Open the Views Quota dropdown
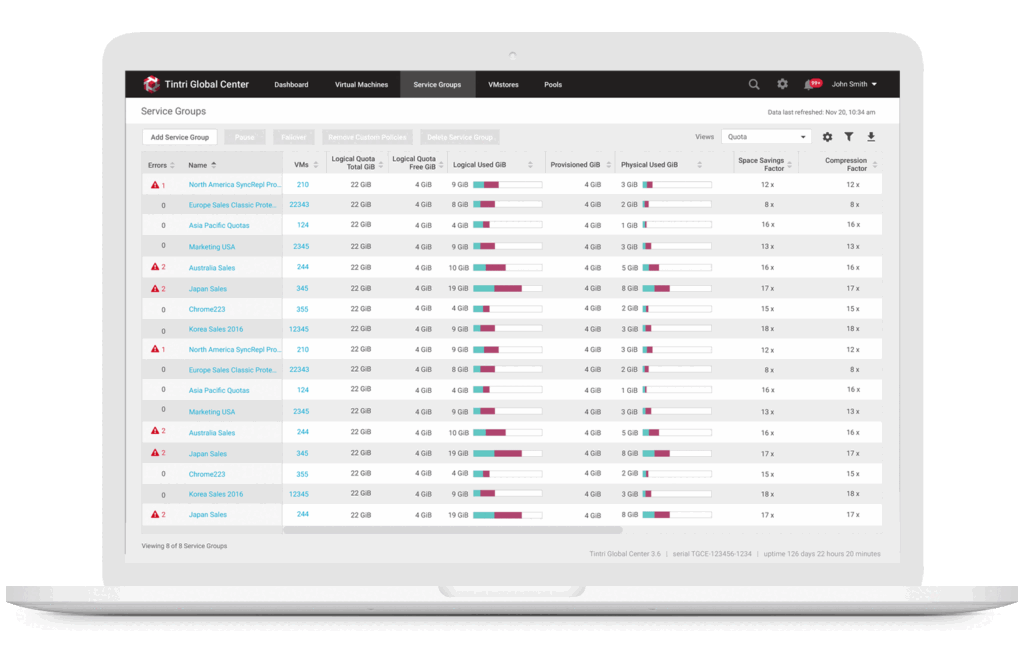This screenshot has height=666, width=1024. coord(767,137)
